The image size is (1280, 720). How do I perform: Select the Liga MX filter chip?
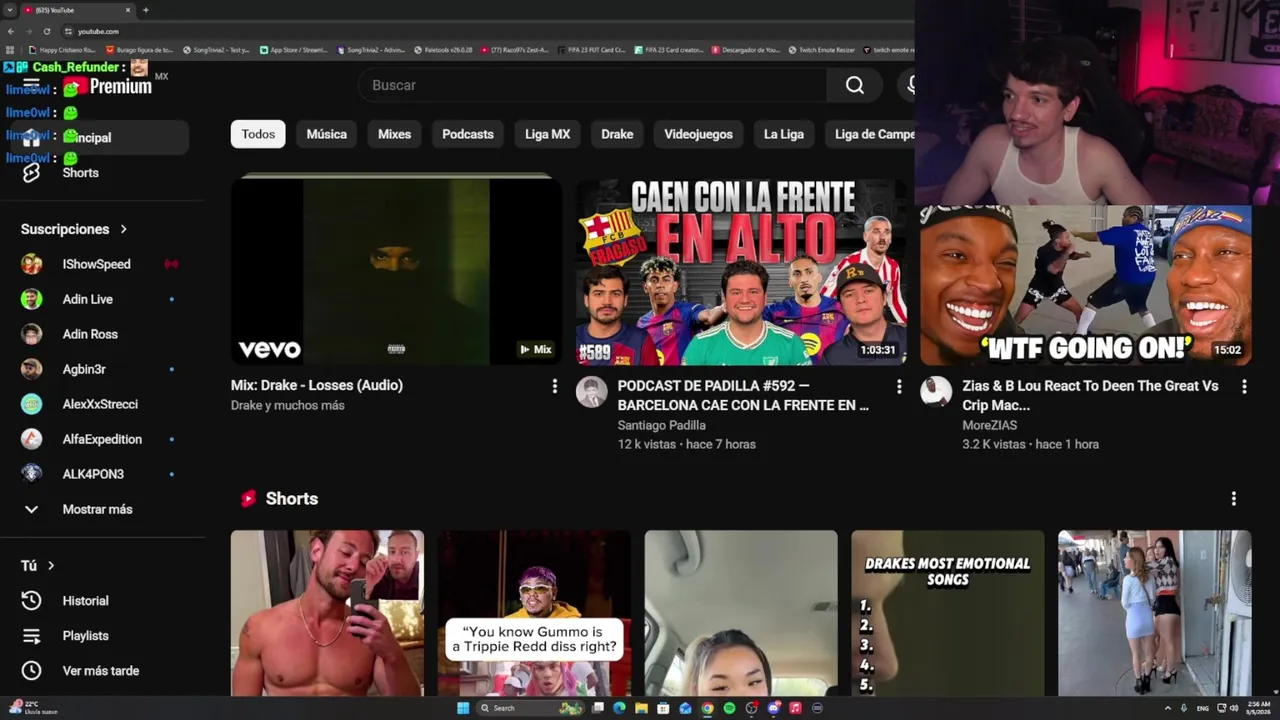(548, 134)
